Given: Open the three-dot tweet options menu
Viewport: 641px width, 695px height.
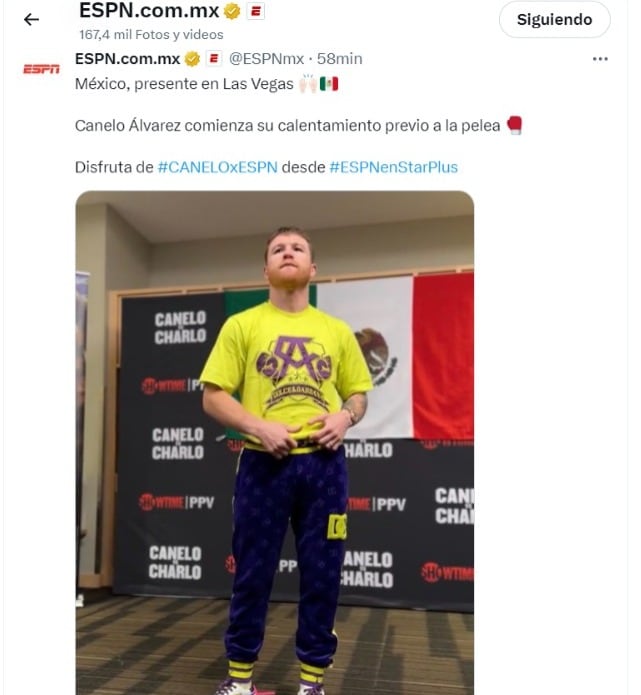Looking at the screenshot, I should (600, 59).
